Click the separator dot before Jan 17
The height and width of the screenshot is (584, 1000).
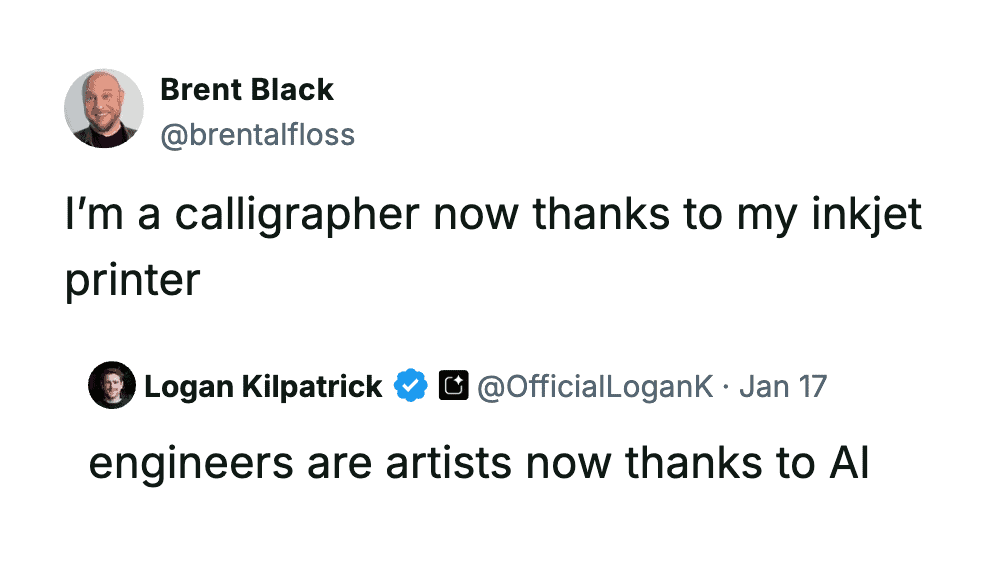click(725, 386)
